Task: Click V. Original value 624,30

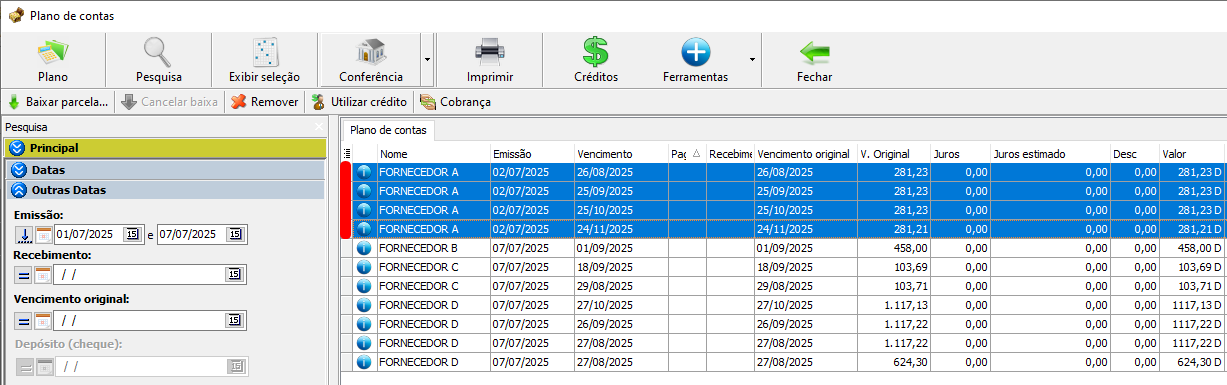Action: coord(893,362)
